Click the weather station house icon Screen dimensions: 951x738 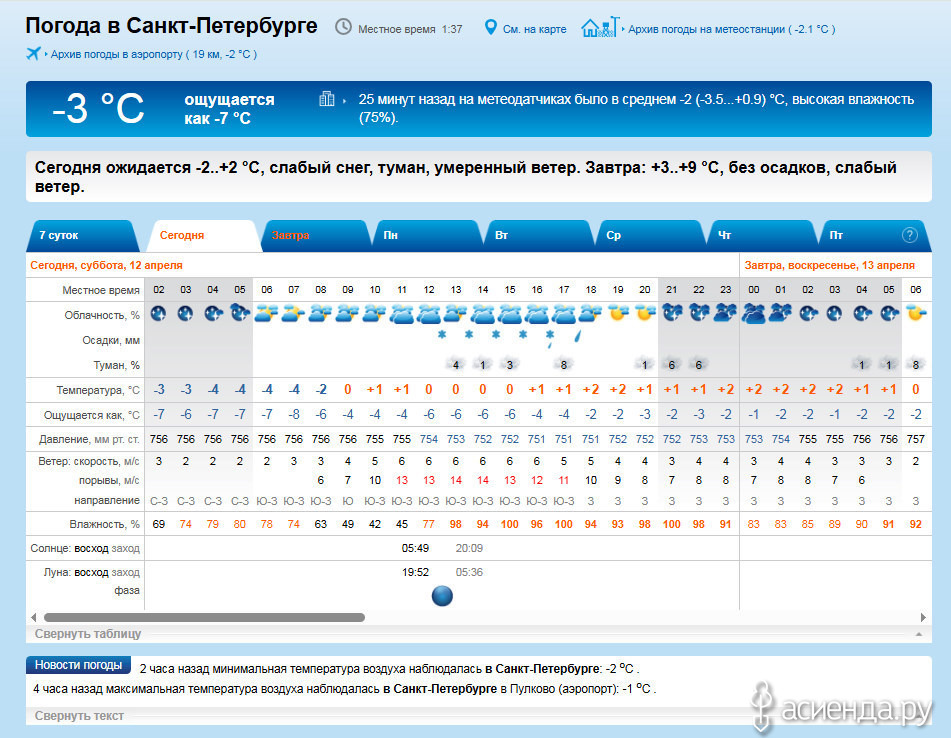point(600,27)
